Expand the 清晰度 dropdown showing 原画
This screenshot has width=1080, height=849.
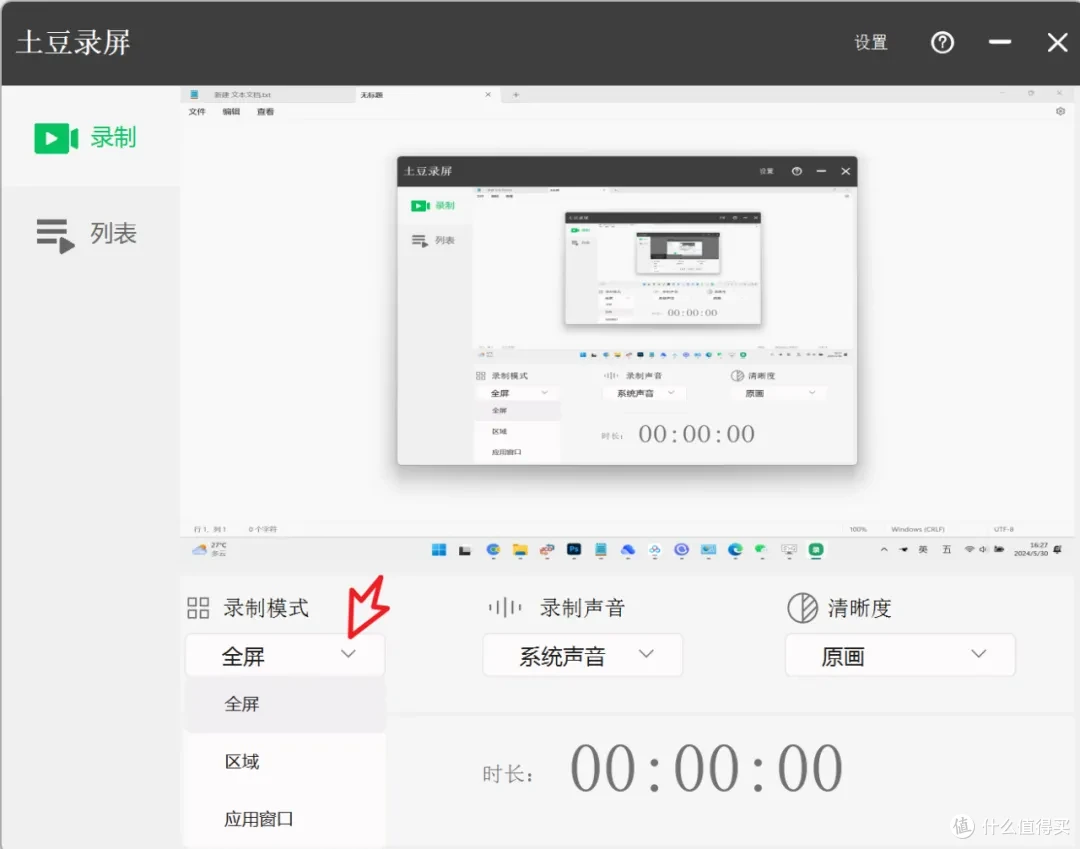point(900,656)
